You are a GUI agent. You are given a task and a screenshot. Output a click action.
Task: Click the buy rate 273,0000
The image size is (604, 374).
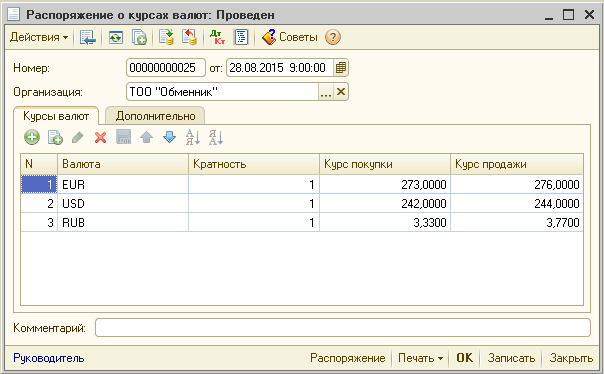385,184
